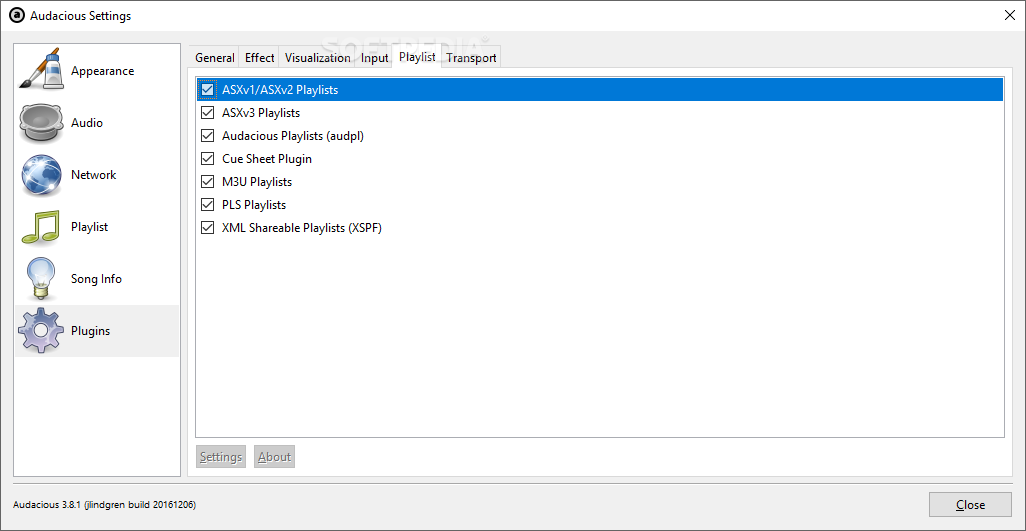This screenshot has height=531, width=1026.
Task: Select the Playlist category label in sidebar
Action: click(x=90, y=227)
